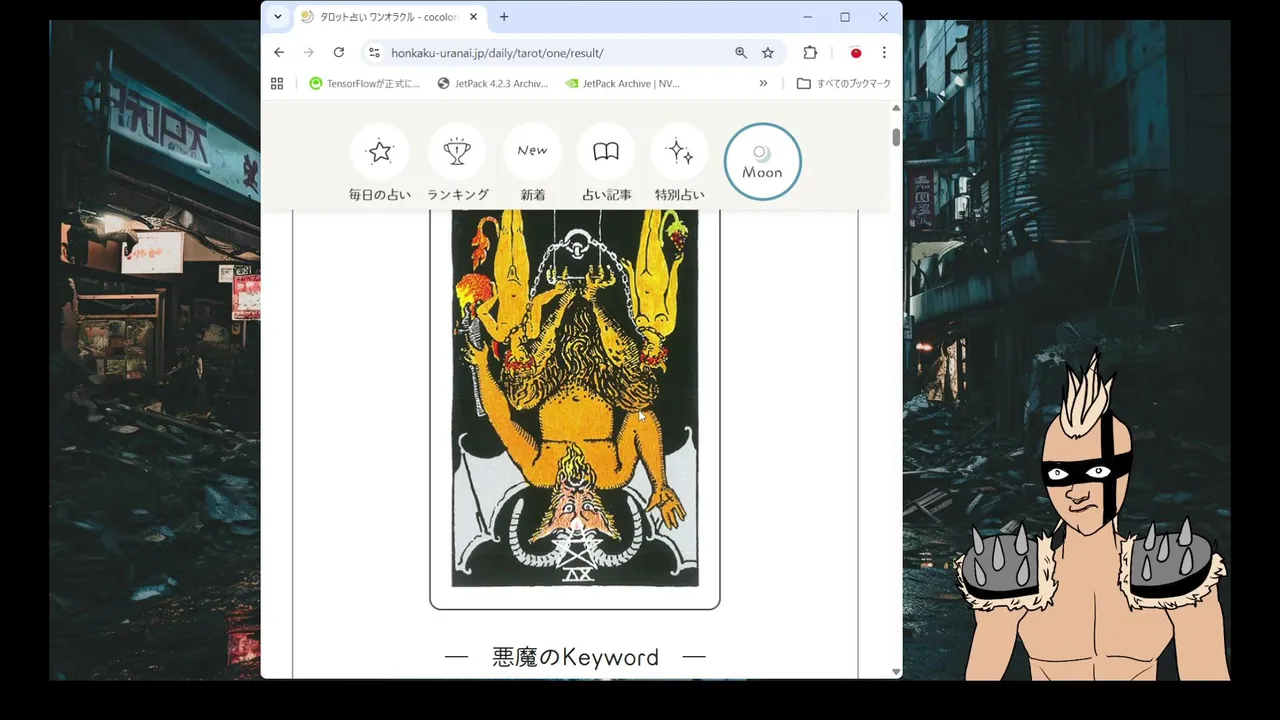The image size is (1280, 720).
Task: Open the zoom magnifier icon in address bar
Action: [x=741, y=53]
